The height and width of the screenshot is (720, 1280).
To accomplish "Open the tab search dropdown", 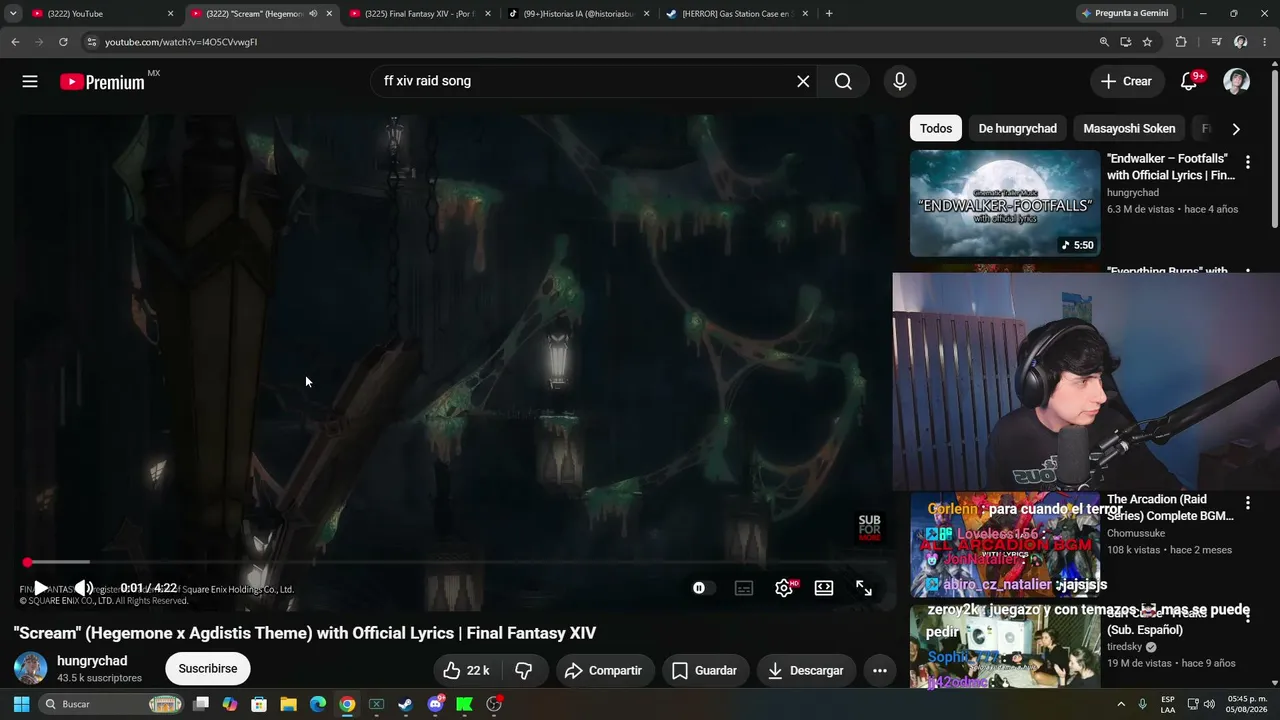I will (13, 14).
